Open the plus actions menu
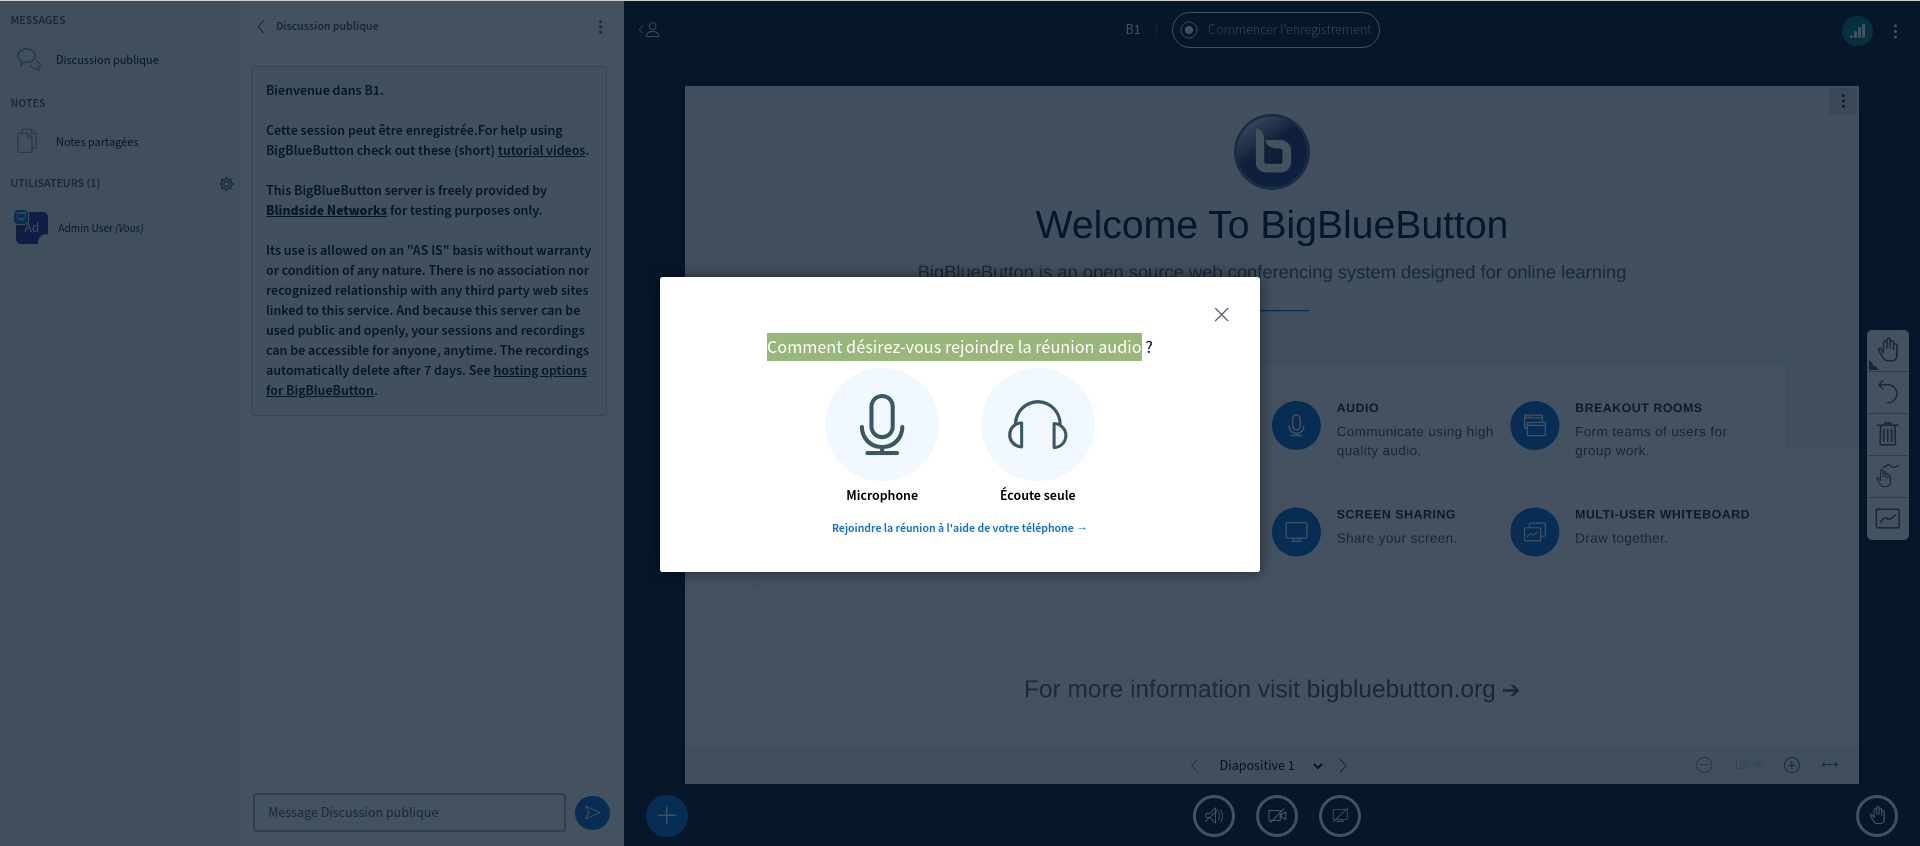This screenshot has width=1920, height=846. click(x=667, y=816)
